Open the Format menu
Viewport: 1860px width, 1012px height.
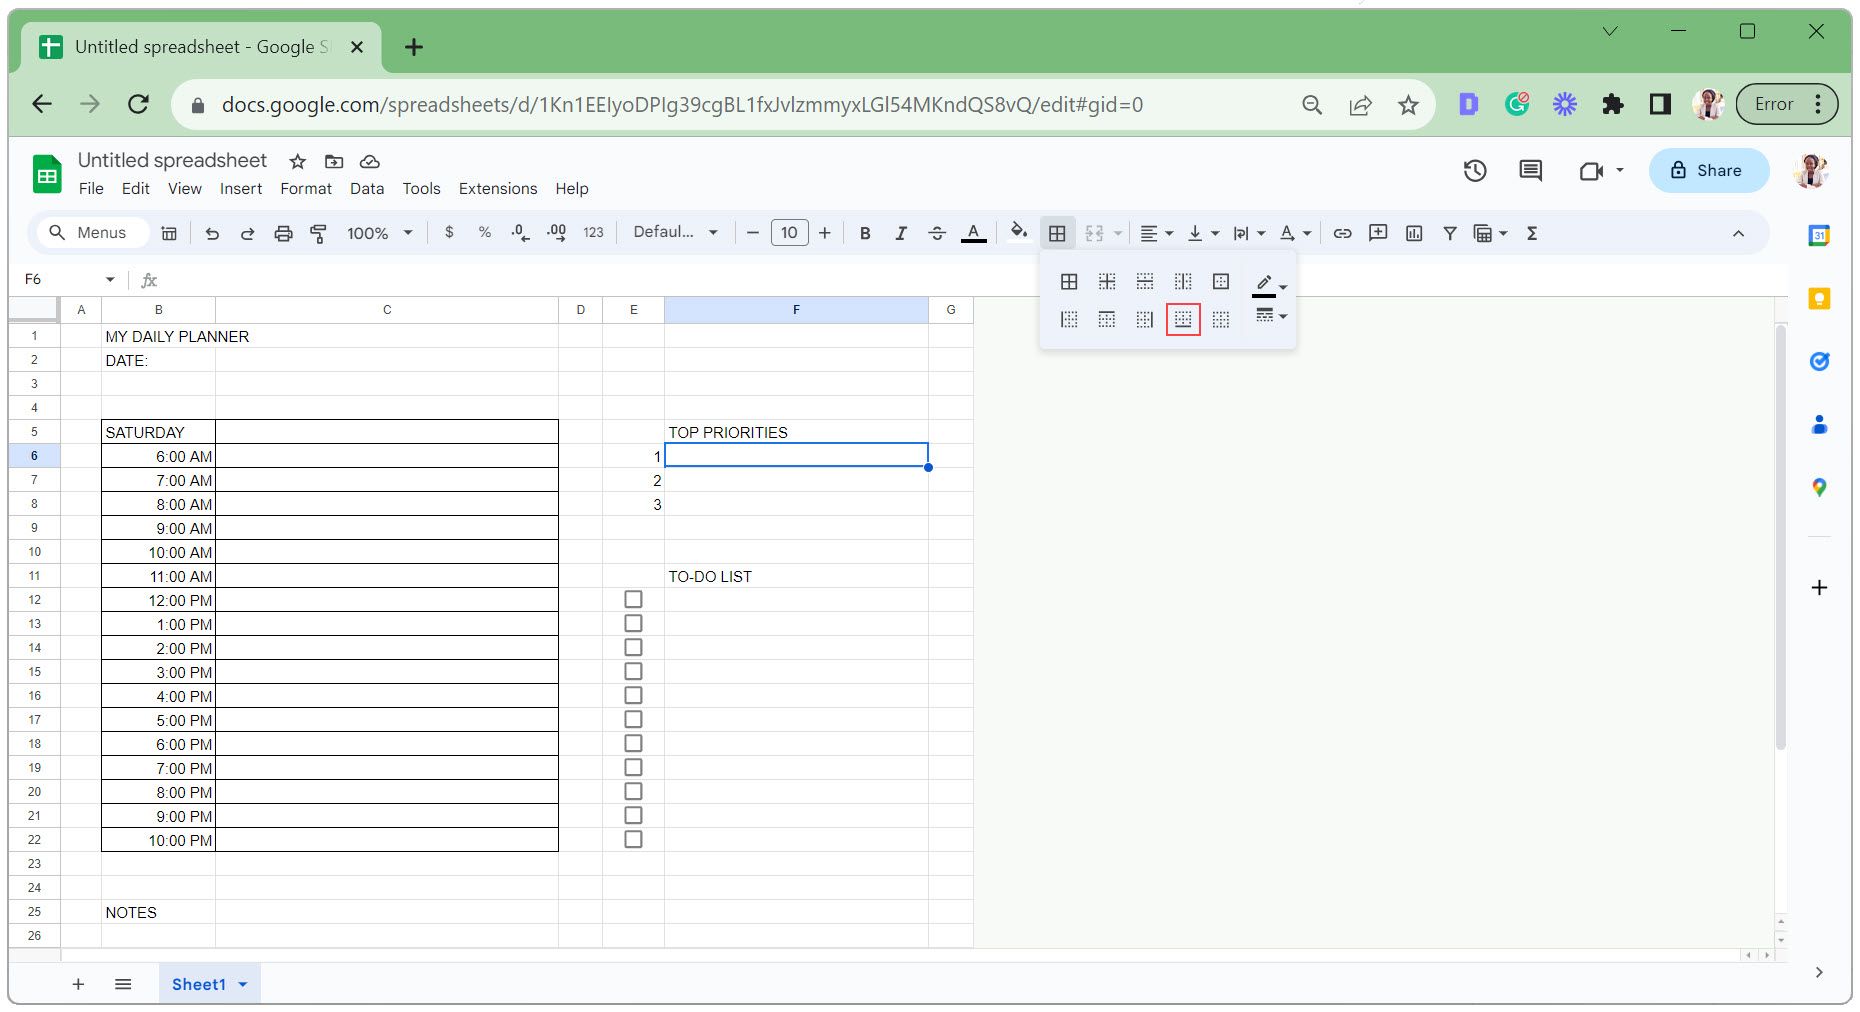(x=305, y=189)
